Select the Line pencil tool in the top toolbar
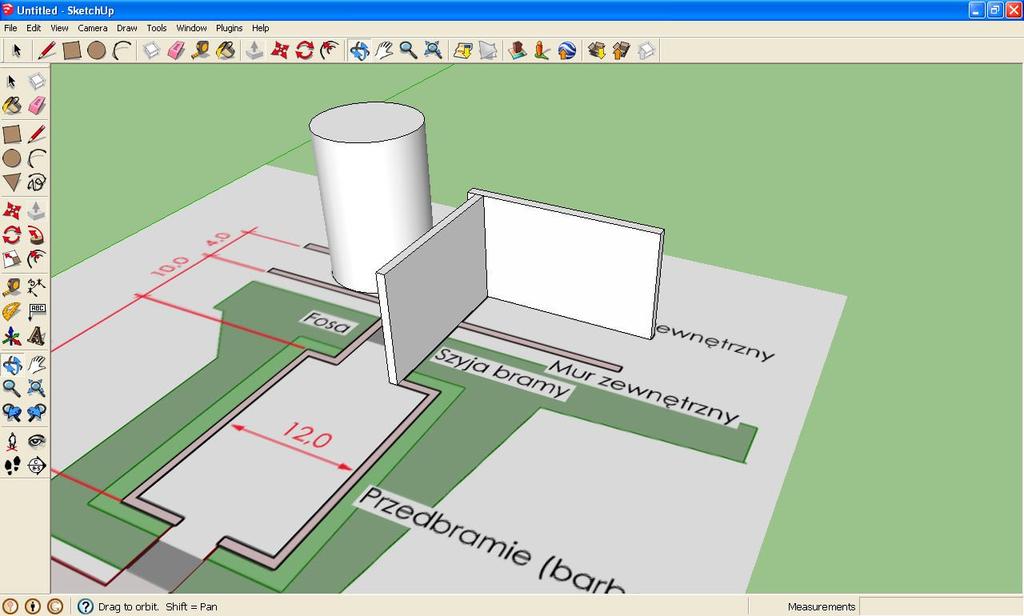The image size is (1024, 616). point(46,50)
